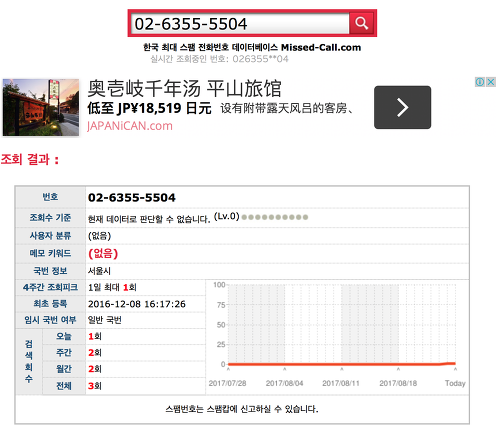
Task: Click the chart marker at 2017/08/18
Action: (398, 369)
